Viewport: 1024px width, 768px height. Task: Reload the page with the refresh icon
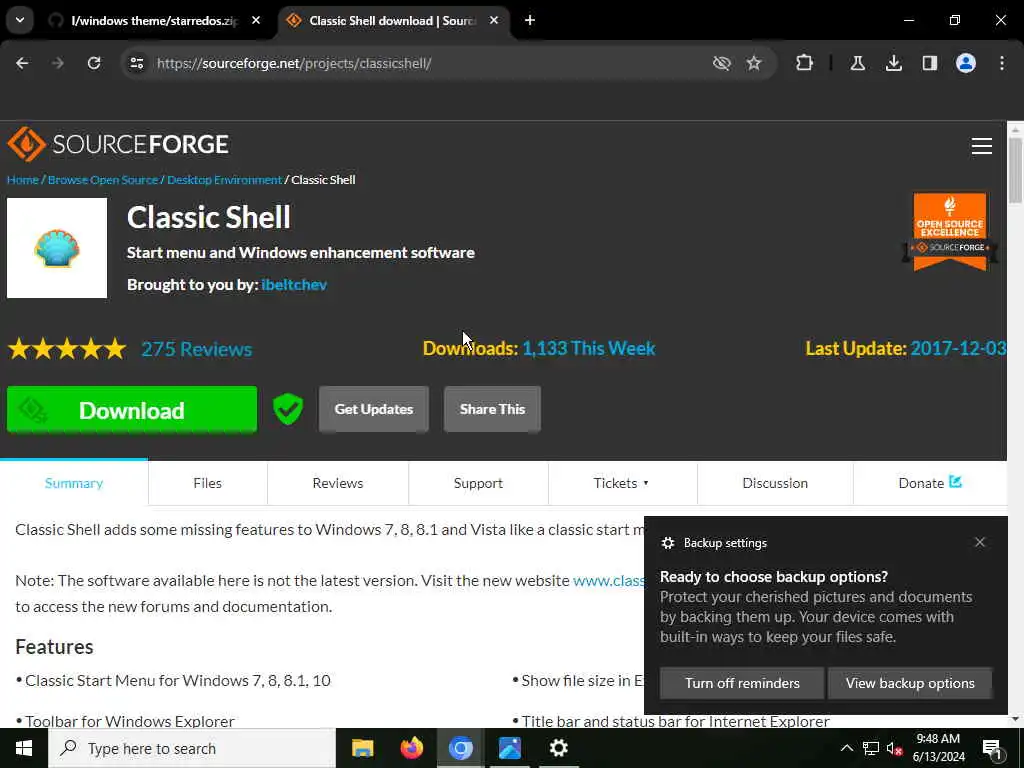point(94,63)
